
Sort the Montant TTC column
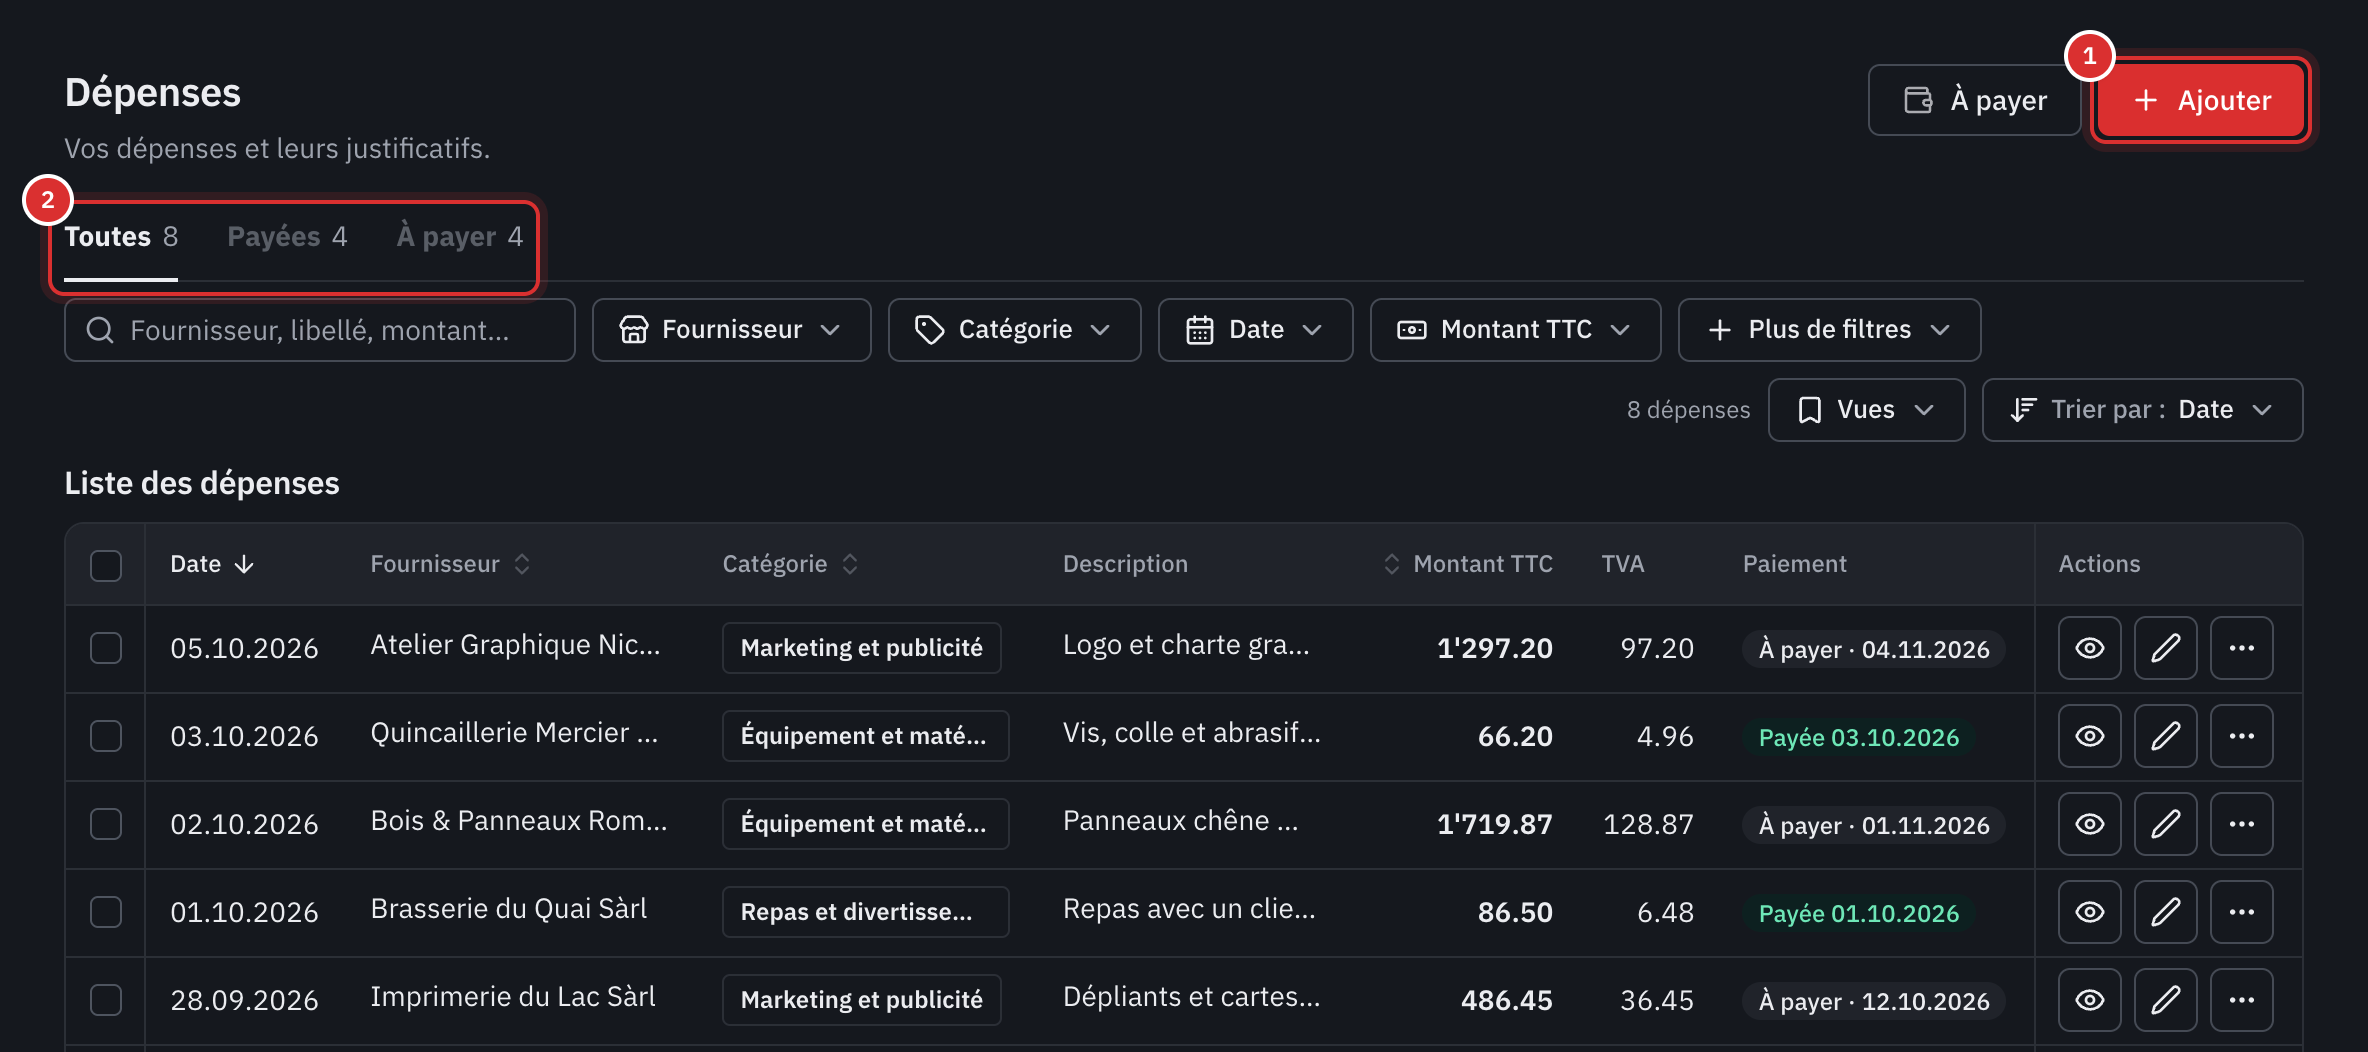coord(1391,564)
